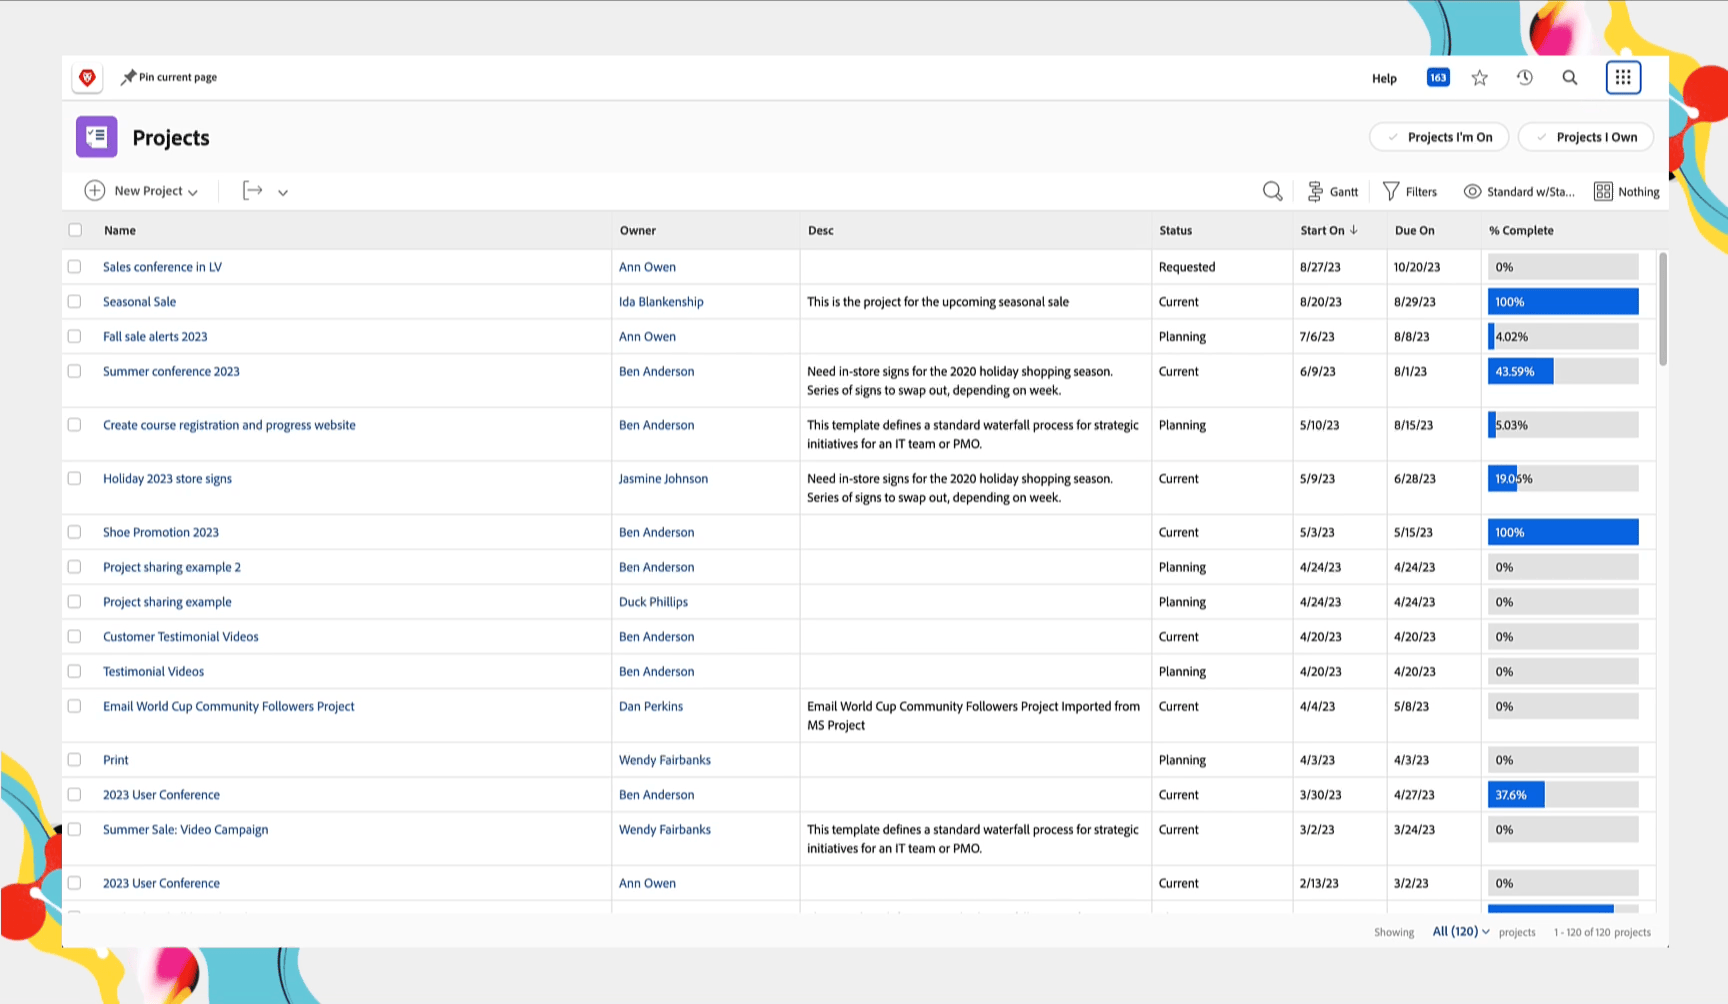Image resolution: width=1728 pixels, height=1004 pixels.
Task: Open the All (120) showing dropdown
Action: click(x=1460, y=931)
